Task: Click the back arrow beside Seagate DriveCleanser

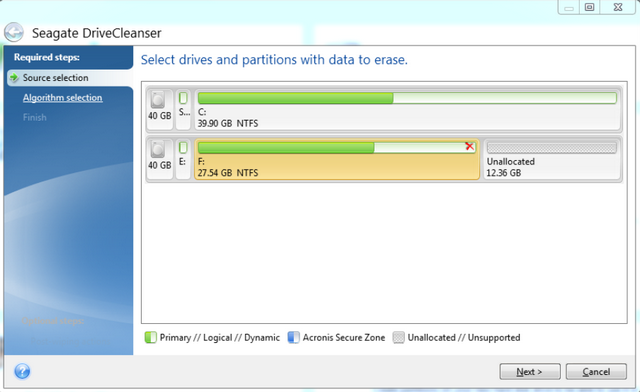Action: (14, 32)
